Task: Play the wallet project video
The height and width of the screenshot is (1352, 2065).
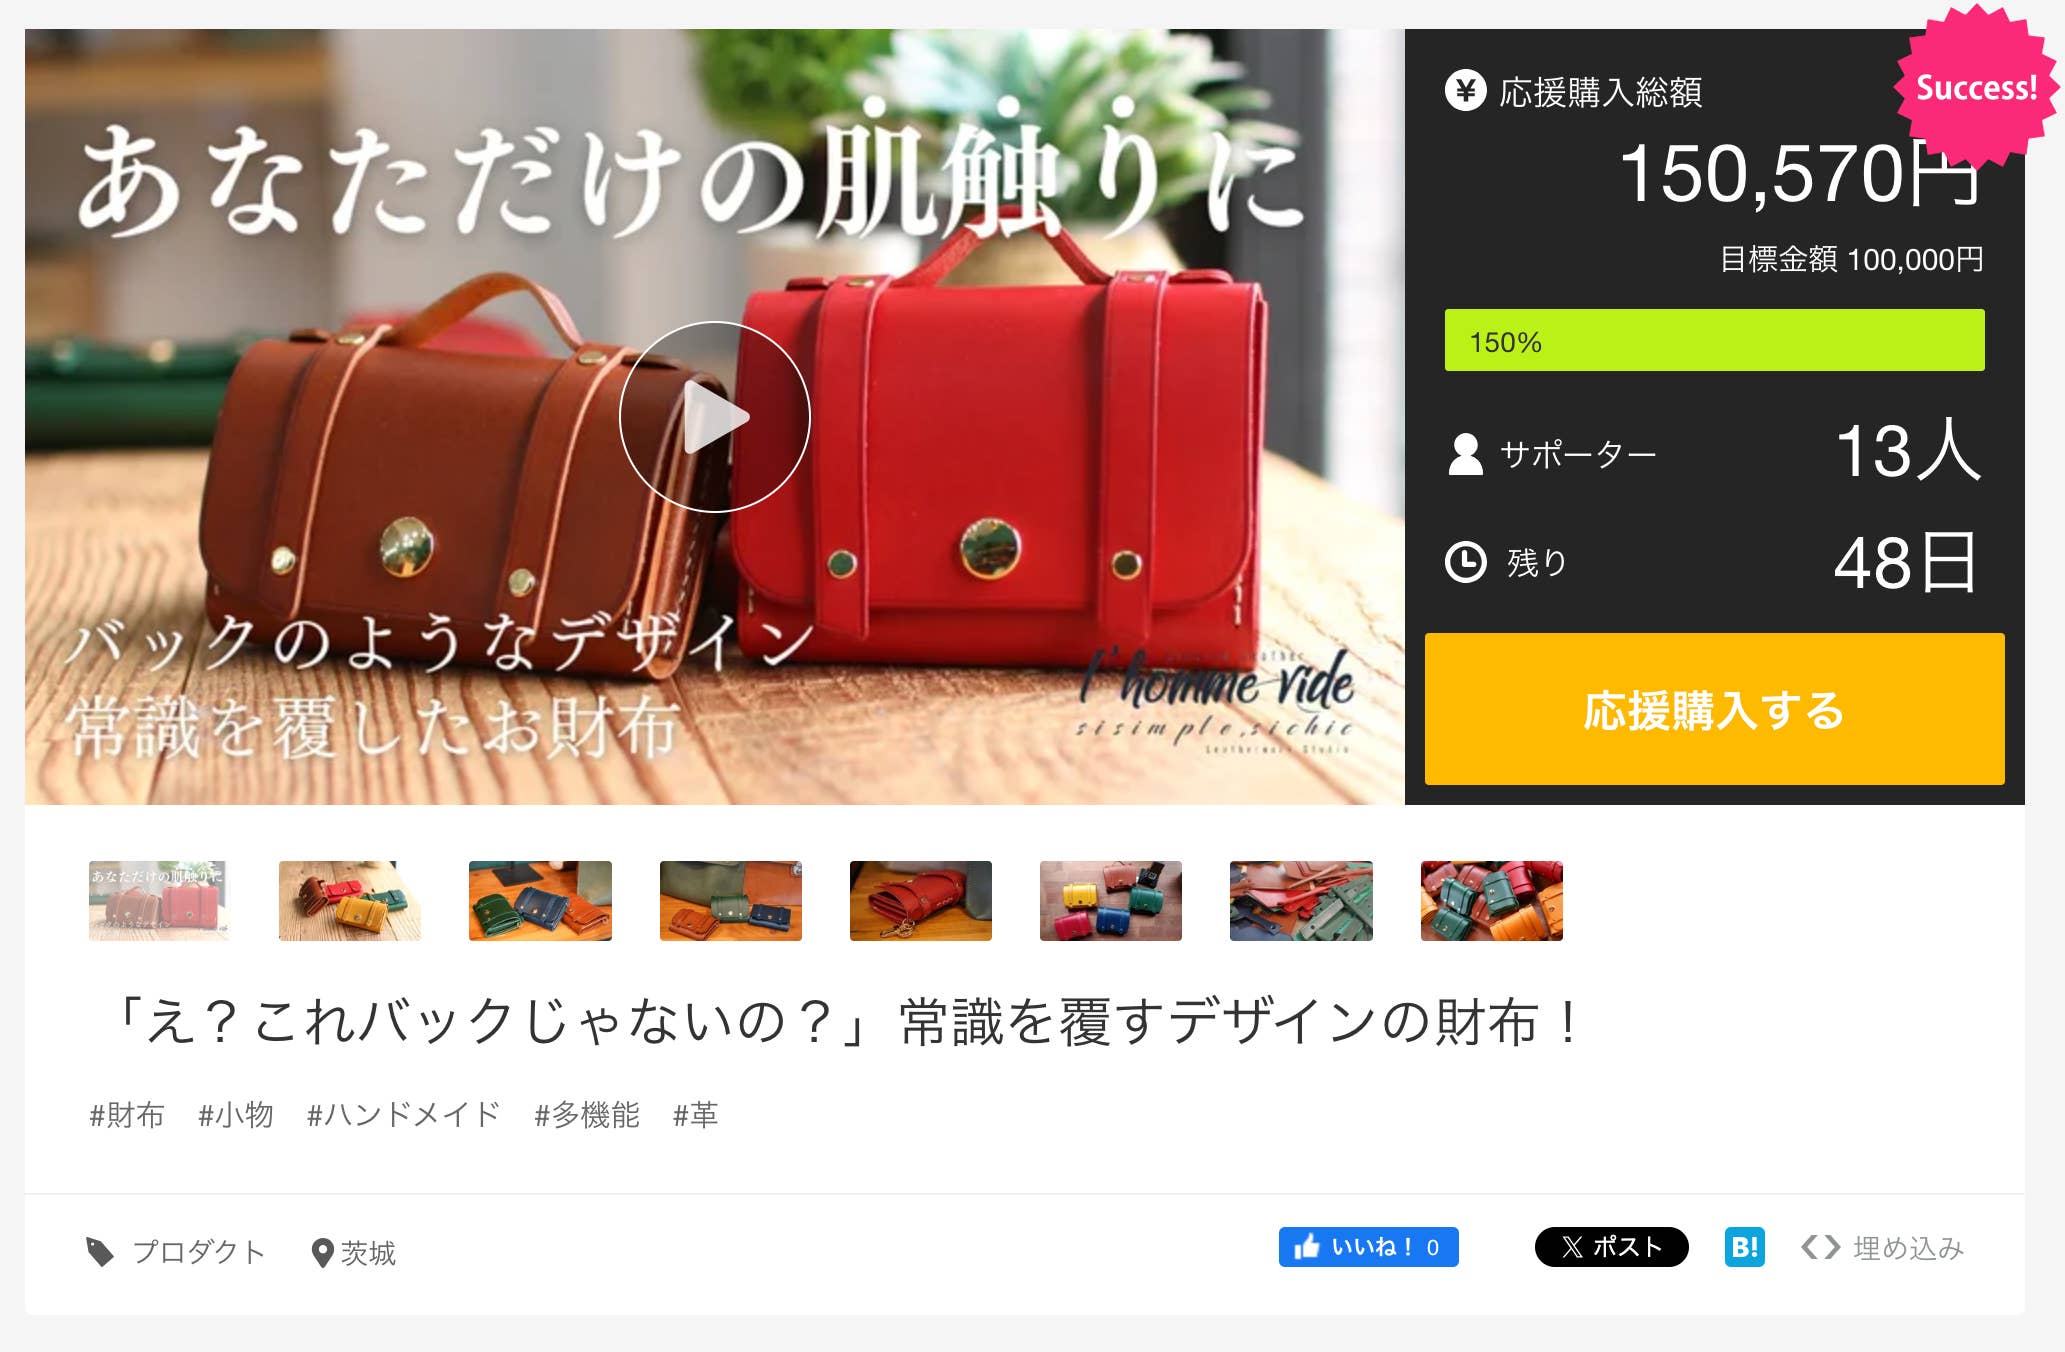Action: (x=714, y=417)
